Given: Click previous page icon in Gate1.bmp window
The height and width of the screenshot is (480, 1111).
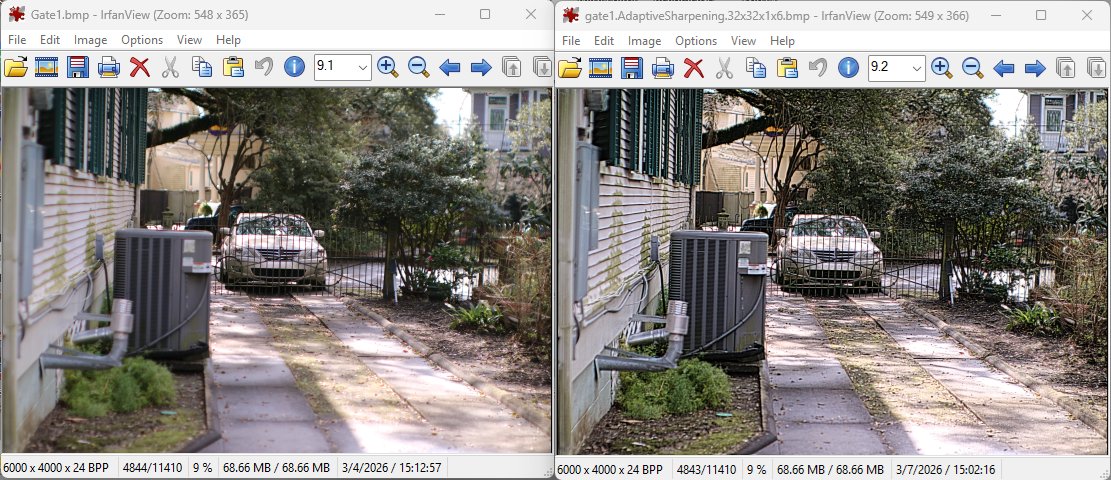Looking at the screenshot, I should pyautogui.click(x=512, y=67).
